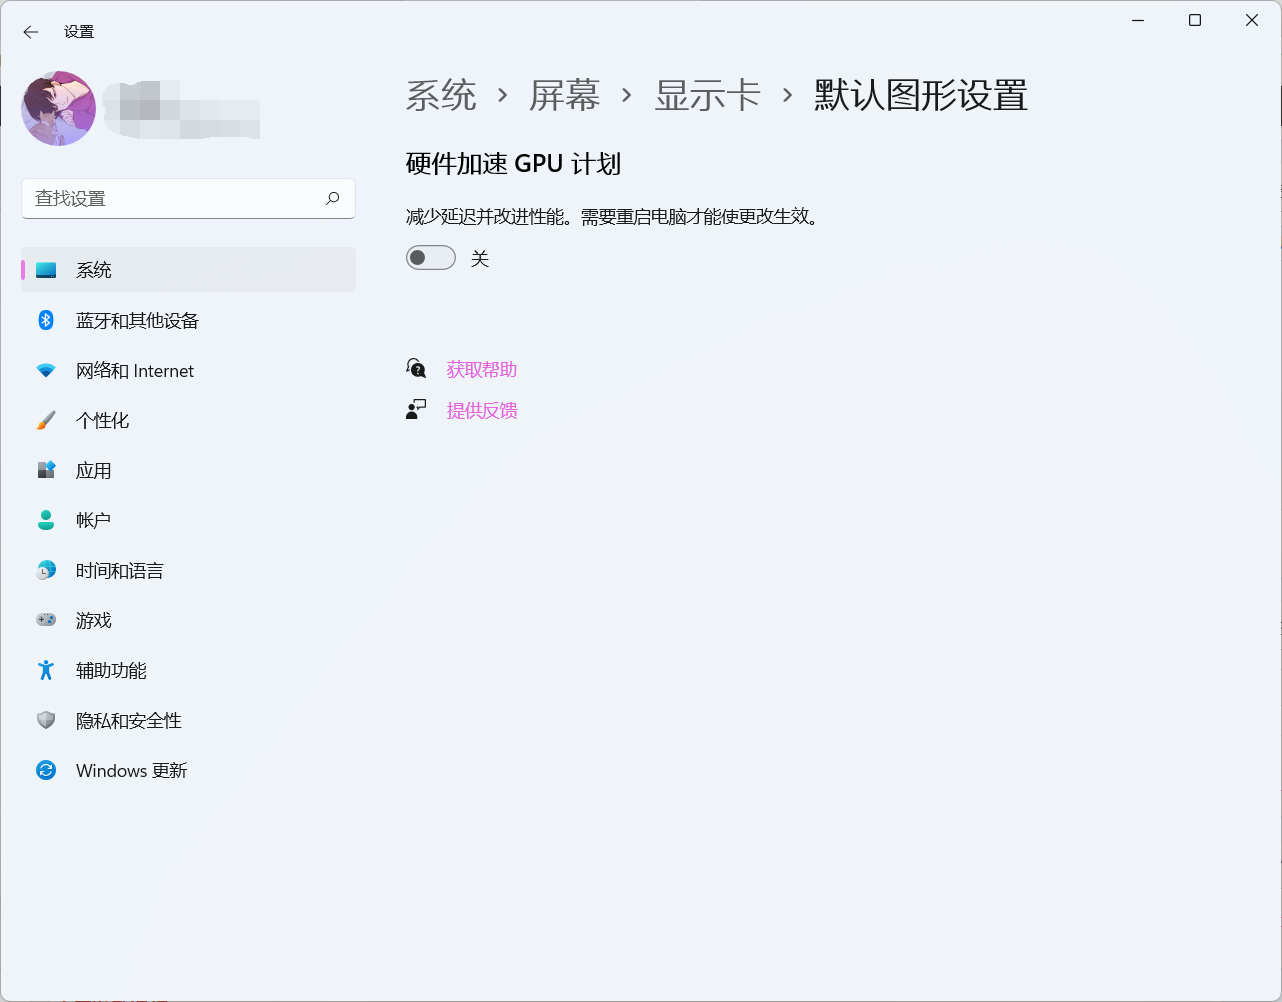This screenshot has height=1002, width=1282.
Task: Click the Accounts person icon
Action: click(x=46, y=520)
